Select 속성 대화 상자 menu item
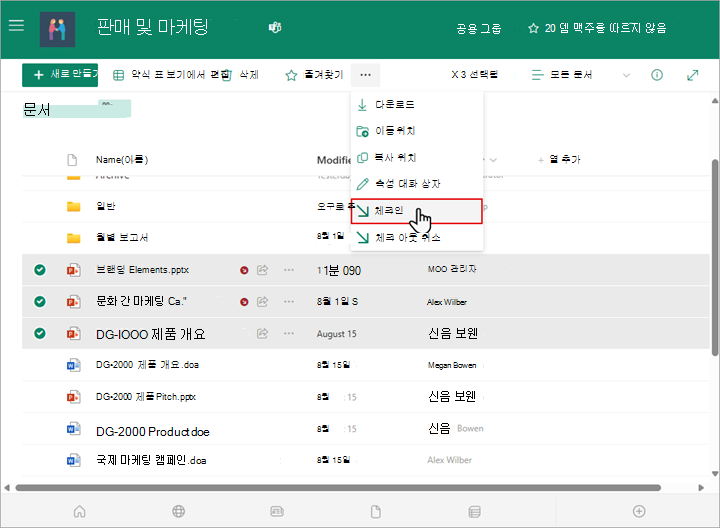720x528 pixels. coord(417,184)
